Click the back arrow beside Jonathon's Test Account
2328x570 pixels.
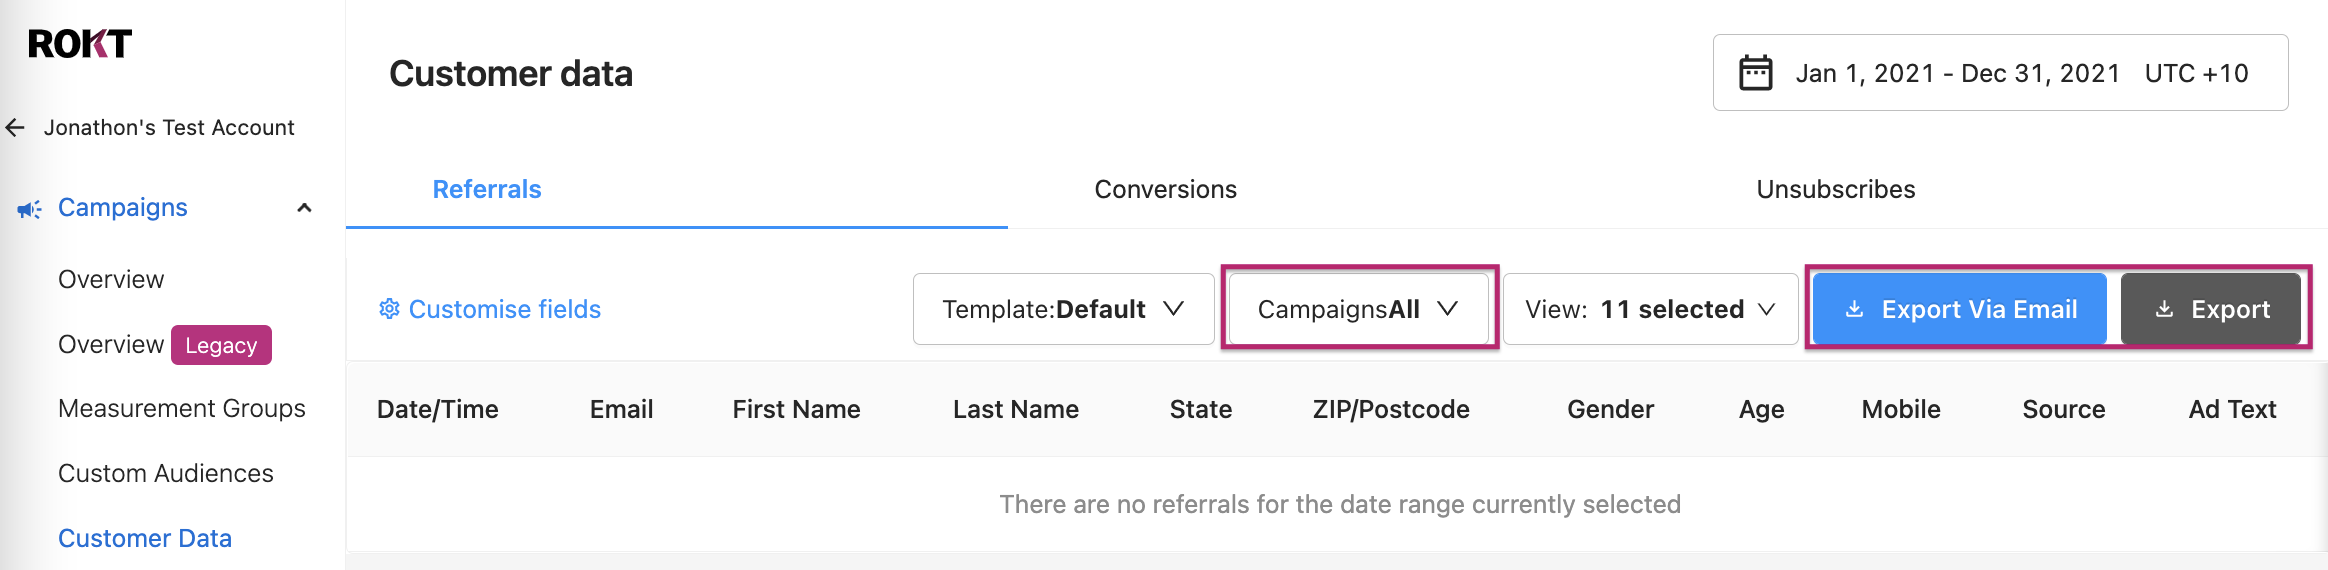[x=15, y=128]
